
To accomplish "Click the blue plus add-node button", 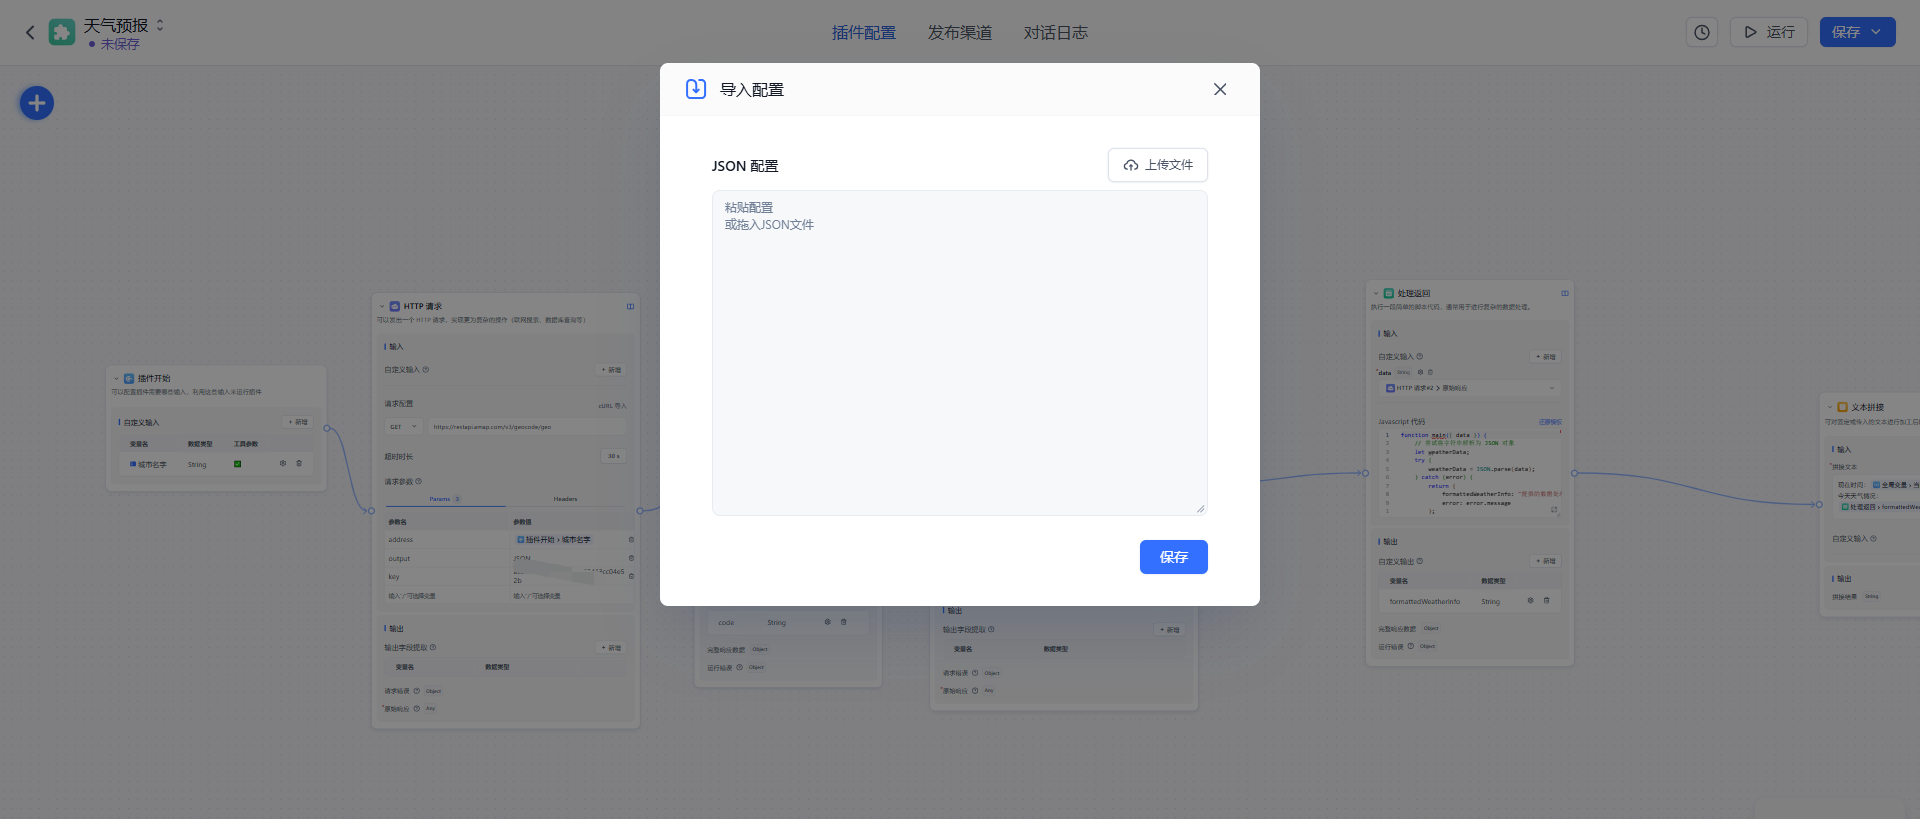I will [x=37, y=103].
